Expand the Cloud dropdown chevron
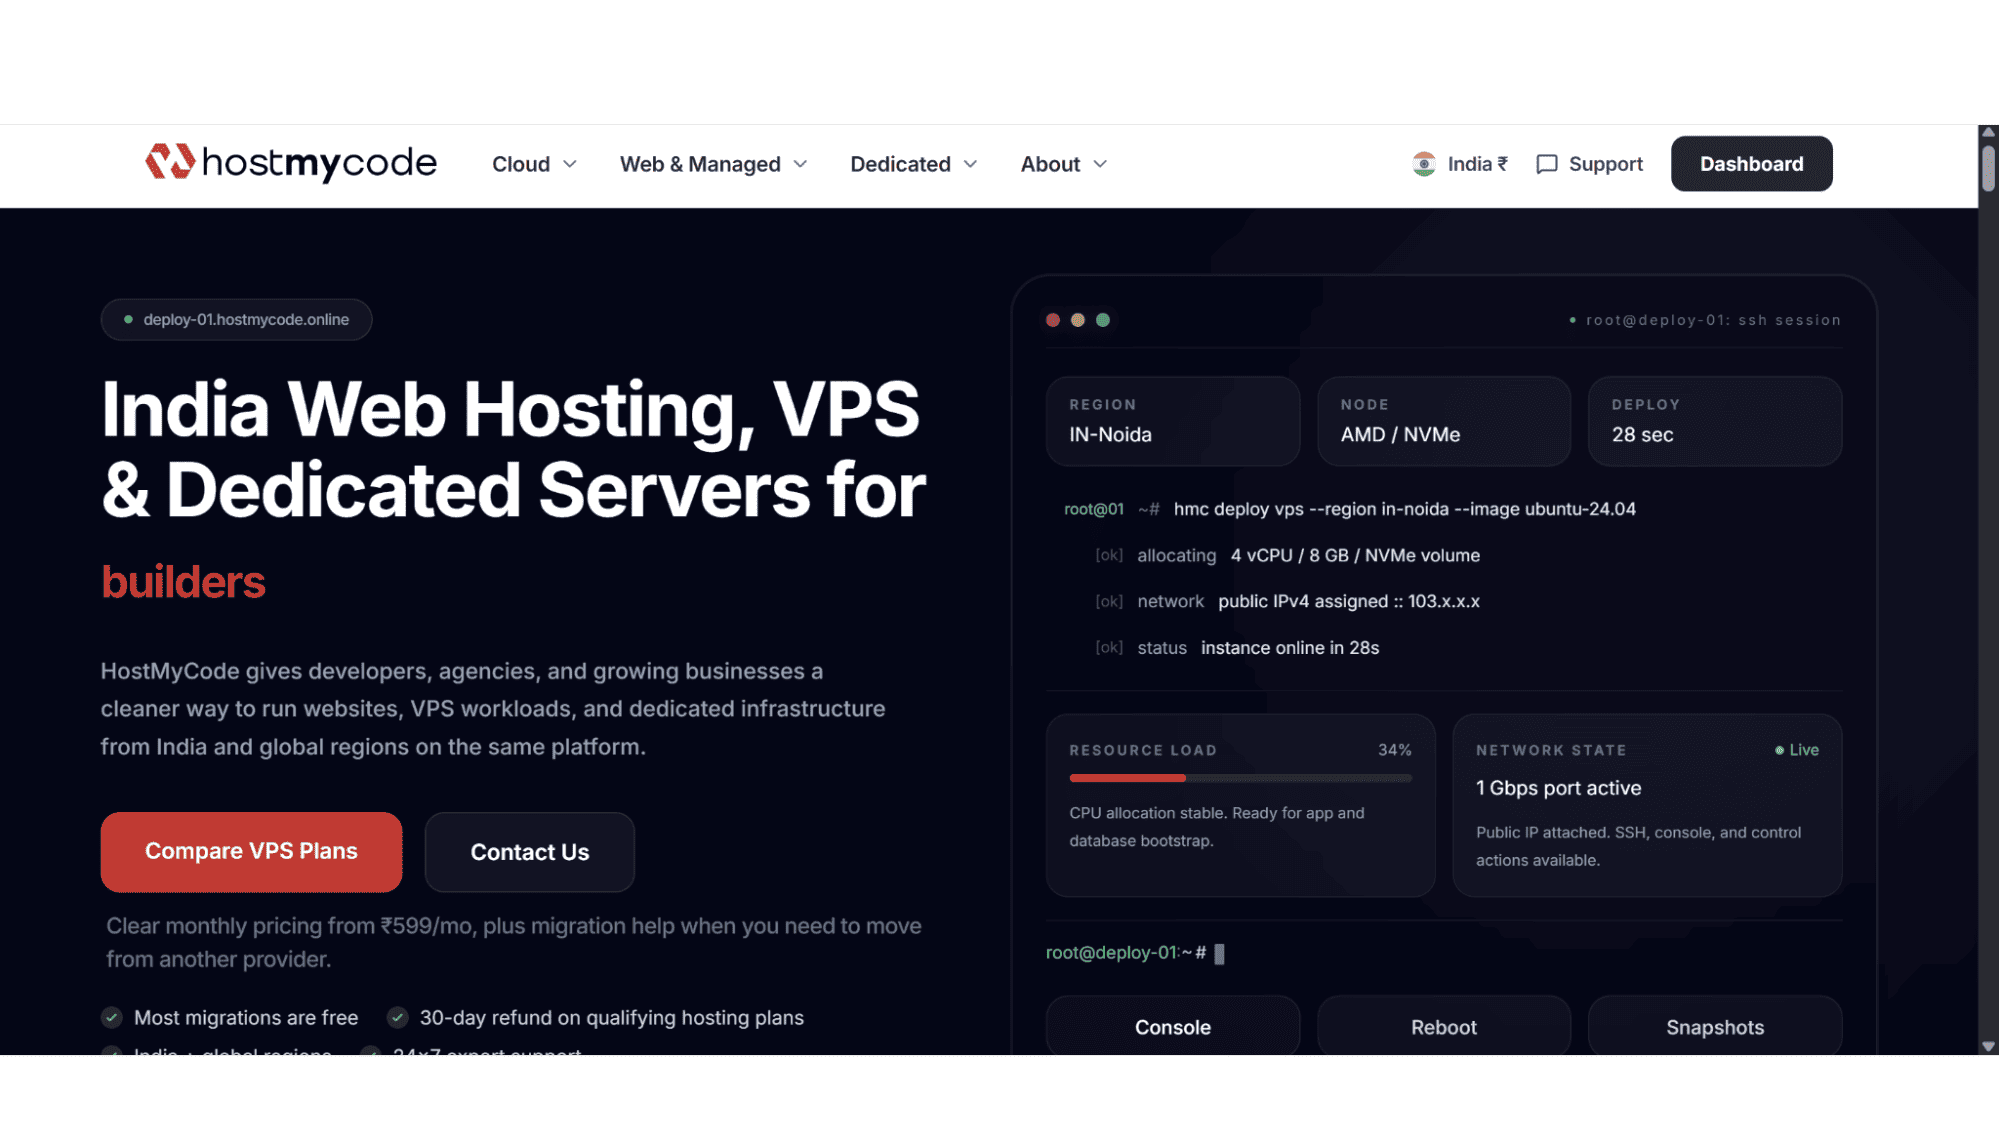 click(570, 164)
